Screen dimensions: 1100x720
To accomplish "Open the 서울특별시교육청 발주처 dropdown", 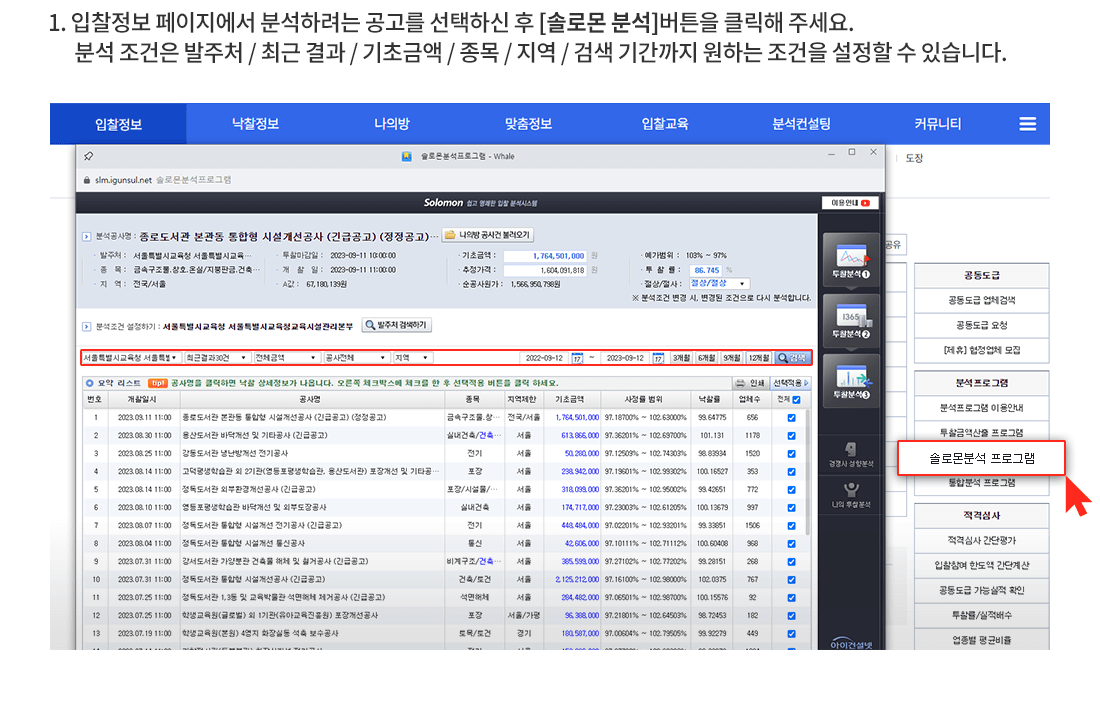I will (130, 358).
